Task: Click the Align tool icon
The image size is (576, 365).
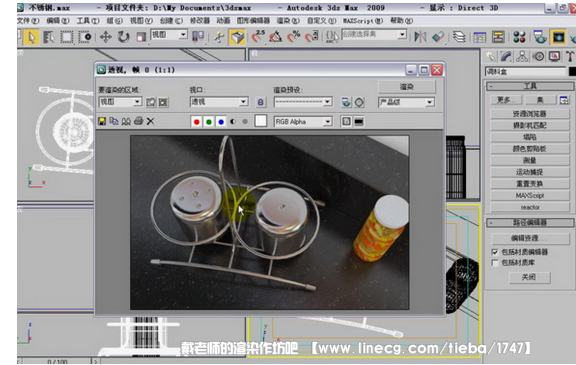Action: pos(438,37)
